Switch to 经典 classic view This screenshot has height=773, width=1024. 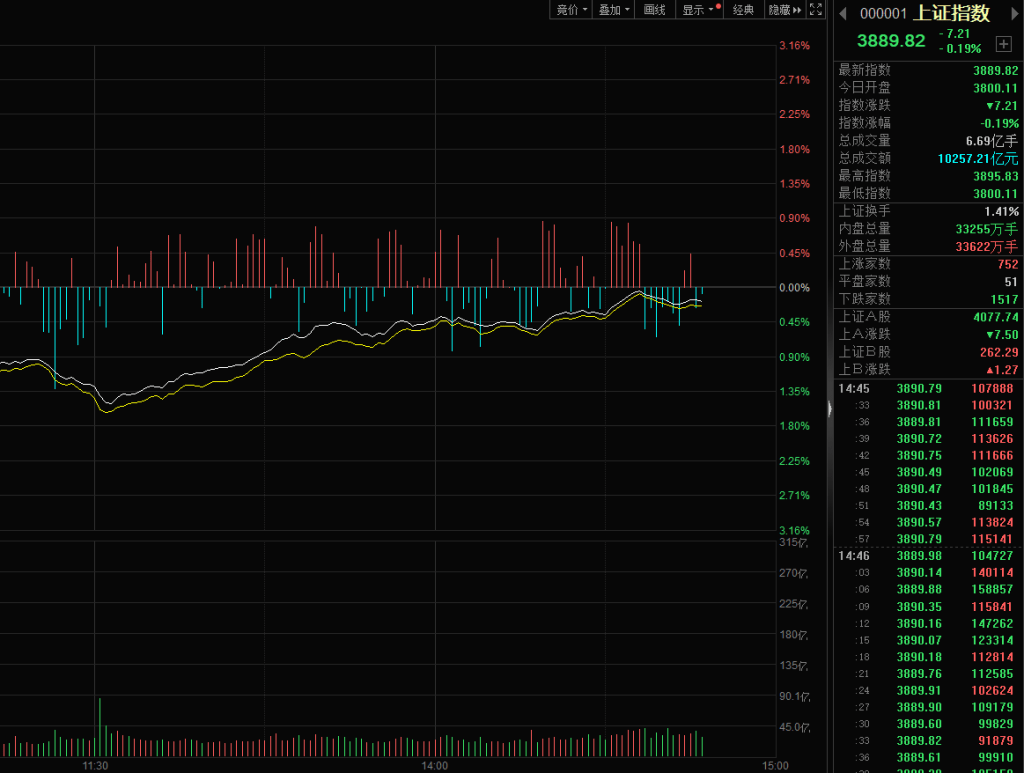pos(743,10)
